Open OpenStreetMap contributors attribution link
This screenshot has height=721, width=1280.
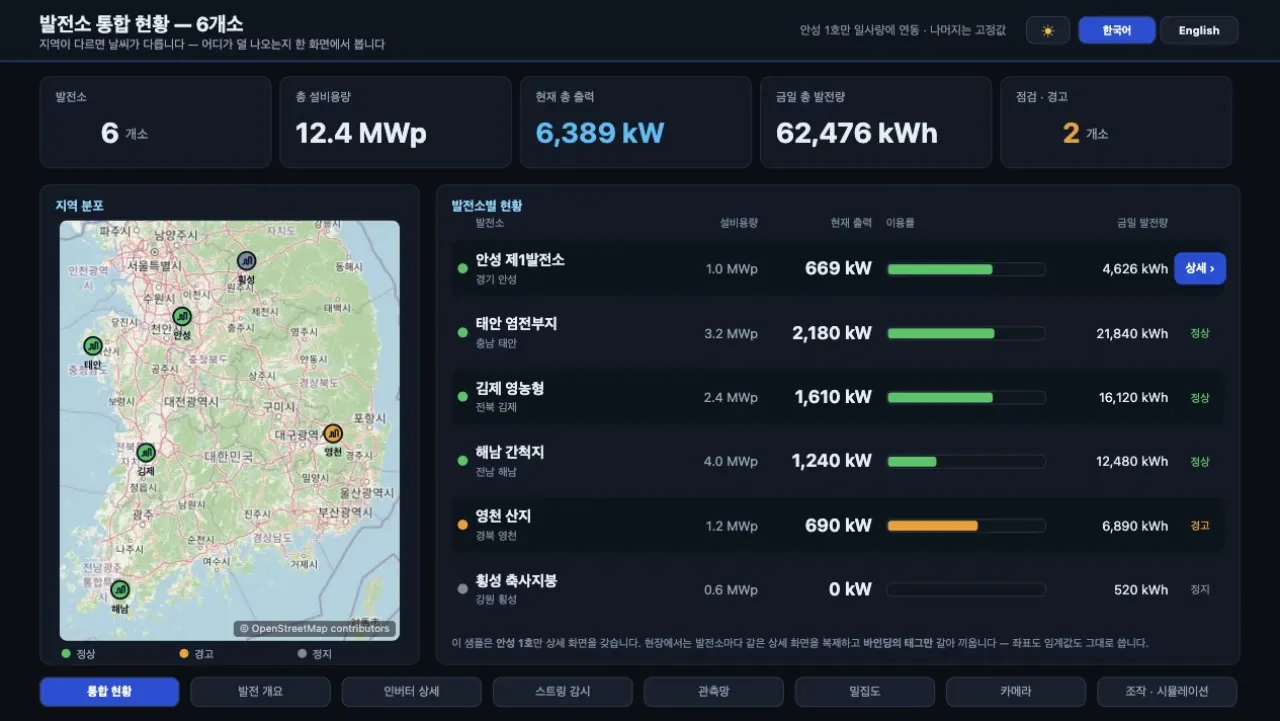tap(315, 629)
